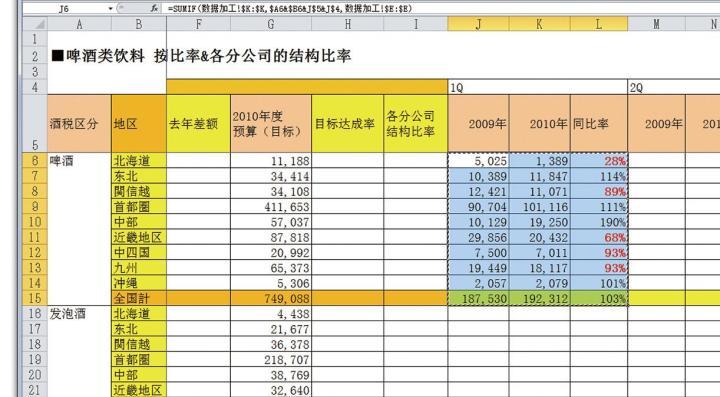Select row 5 header
Screen dimensions: 720x397
[35, 124]
